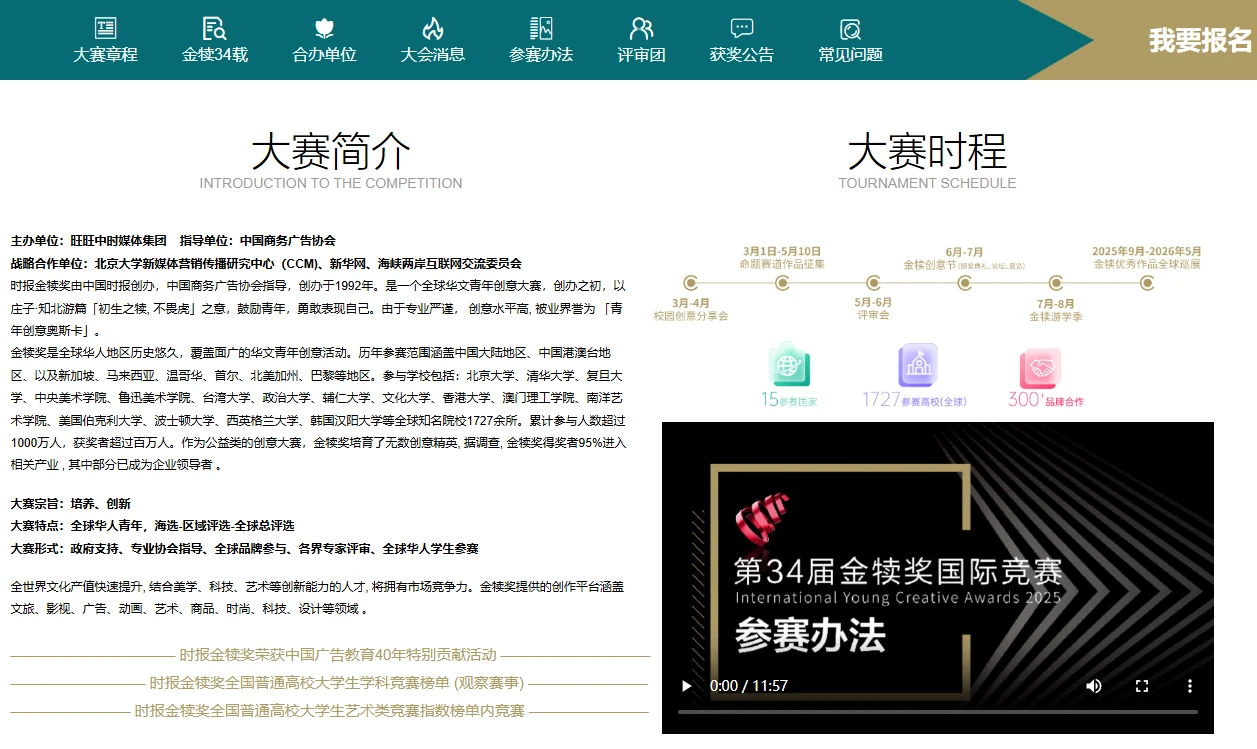1257x749 pixels.
Task: Select the 金犊34载 search-document icon
Action: pyautogui.click(x=213, y=30)
